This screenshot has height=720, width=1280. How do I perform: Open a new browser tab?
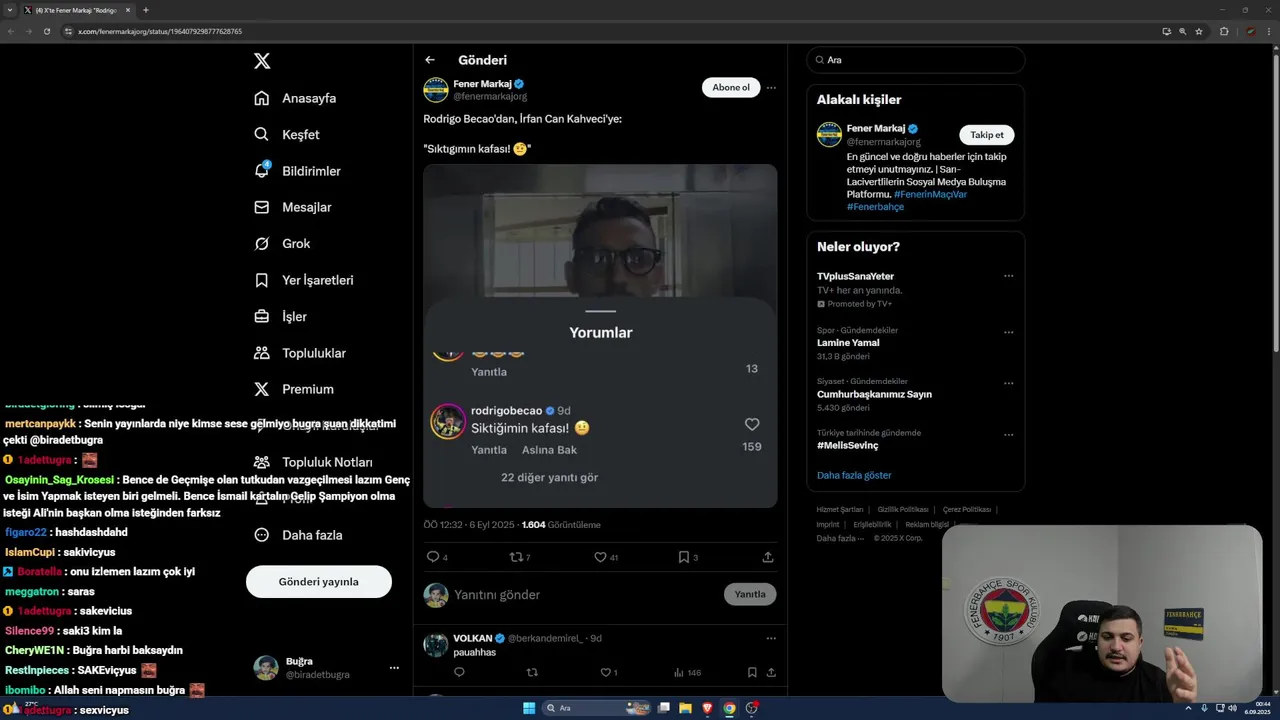coord(146,10)
